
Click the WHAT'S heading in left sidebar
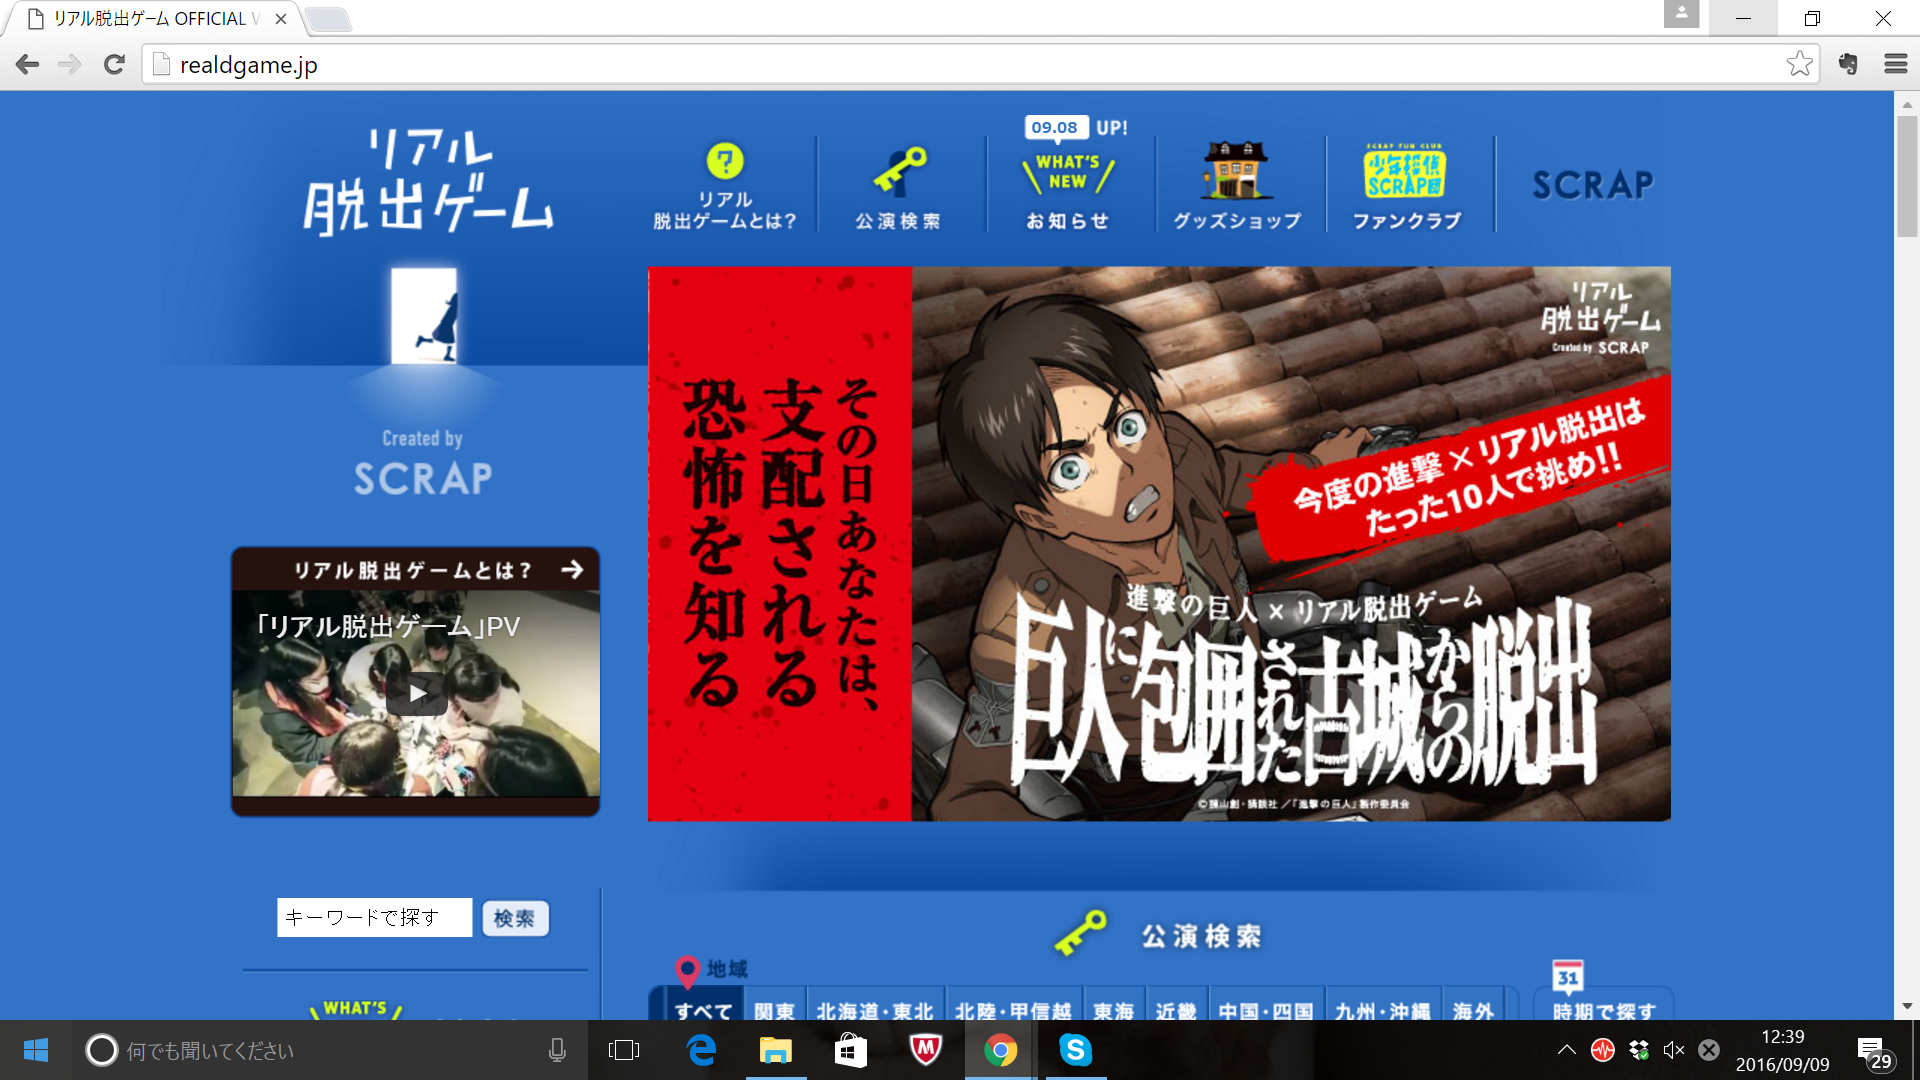point(355,1008)
